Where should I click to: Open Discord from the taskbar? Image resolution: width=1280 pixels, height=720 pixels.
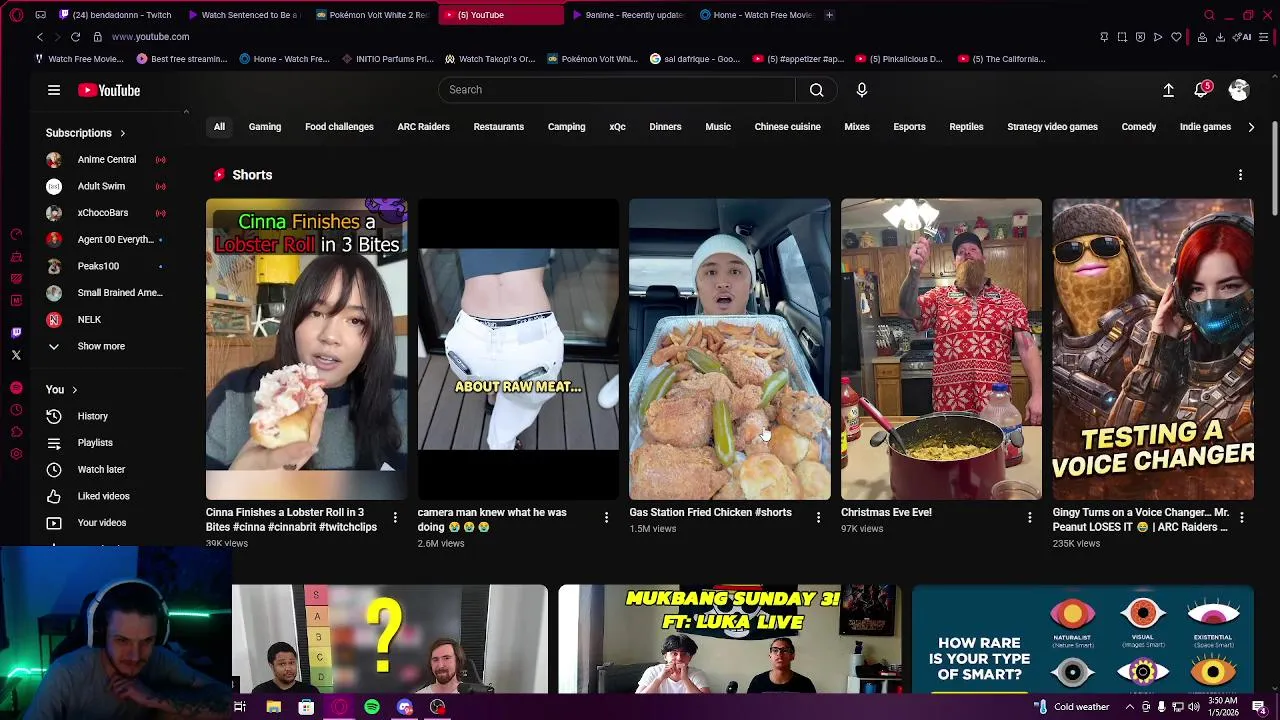pos(405,707)
